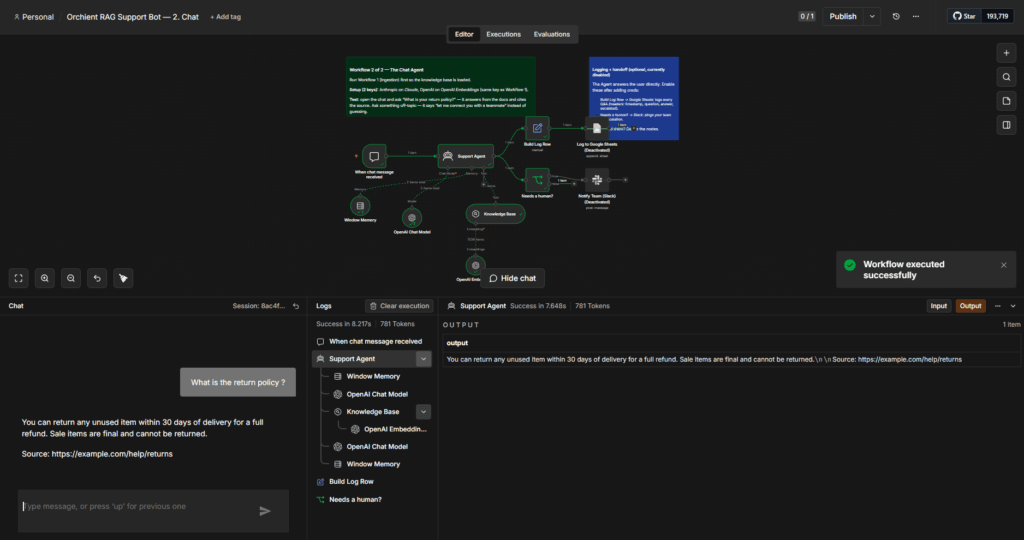The width and height of the screenshot is (1024, 540).
Task: Click the 193,719 star count
Action: pyautogui.click(x=997, y=16)
